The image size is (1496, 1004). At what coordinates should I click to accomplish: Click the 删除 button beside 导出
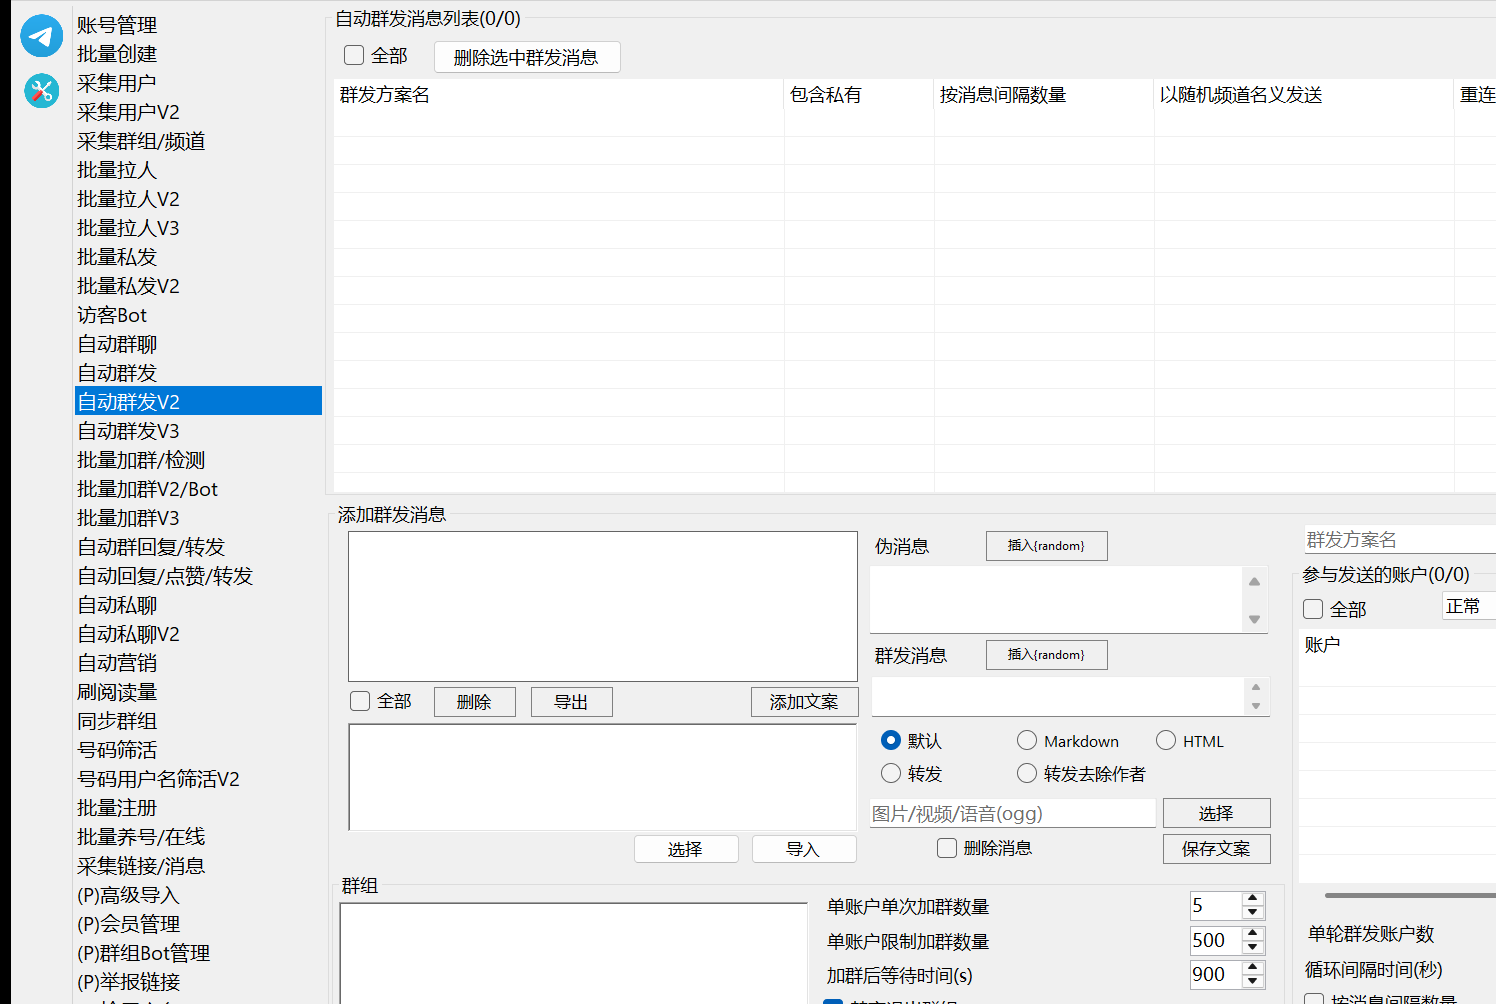(x=474, y=702)
